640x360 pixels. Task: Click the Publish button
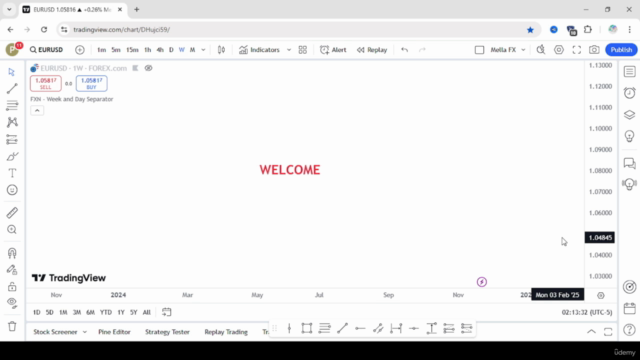coord(621,50)
